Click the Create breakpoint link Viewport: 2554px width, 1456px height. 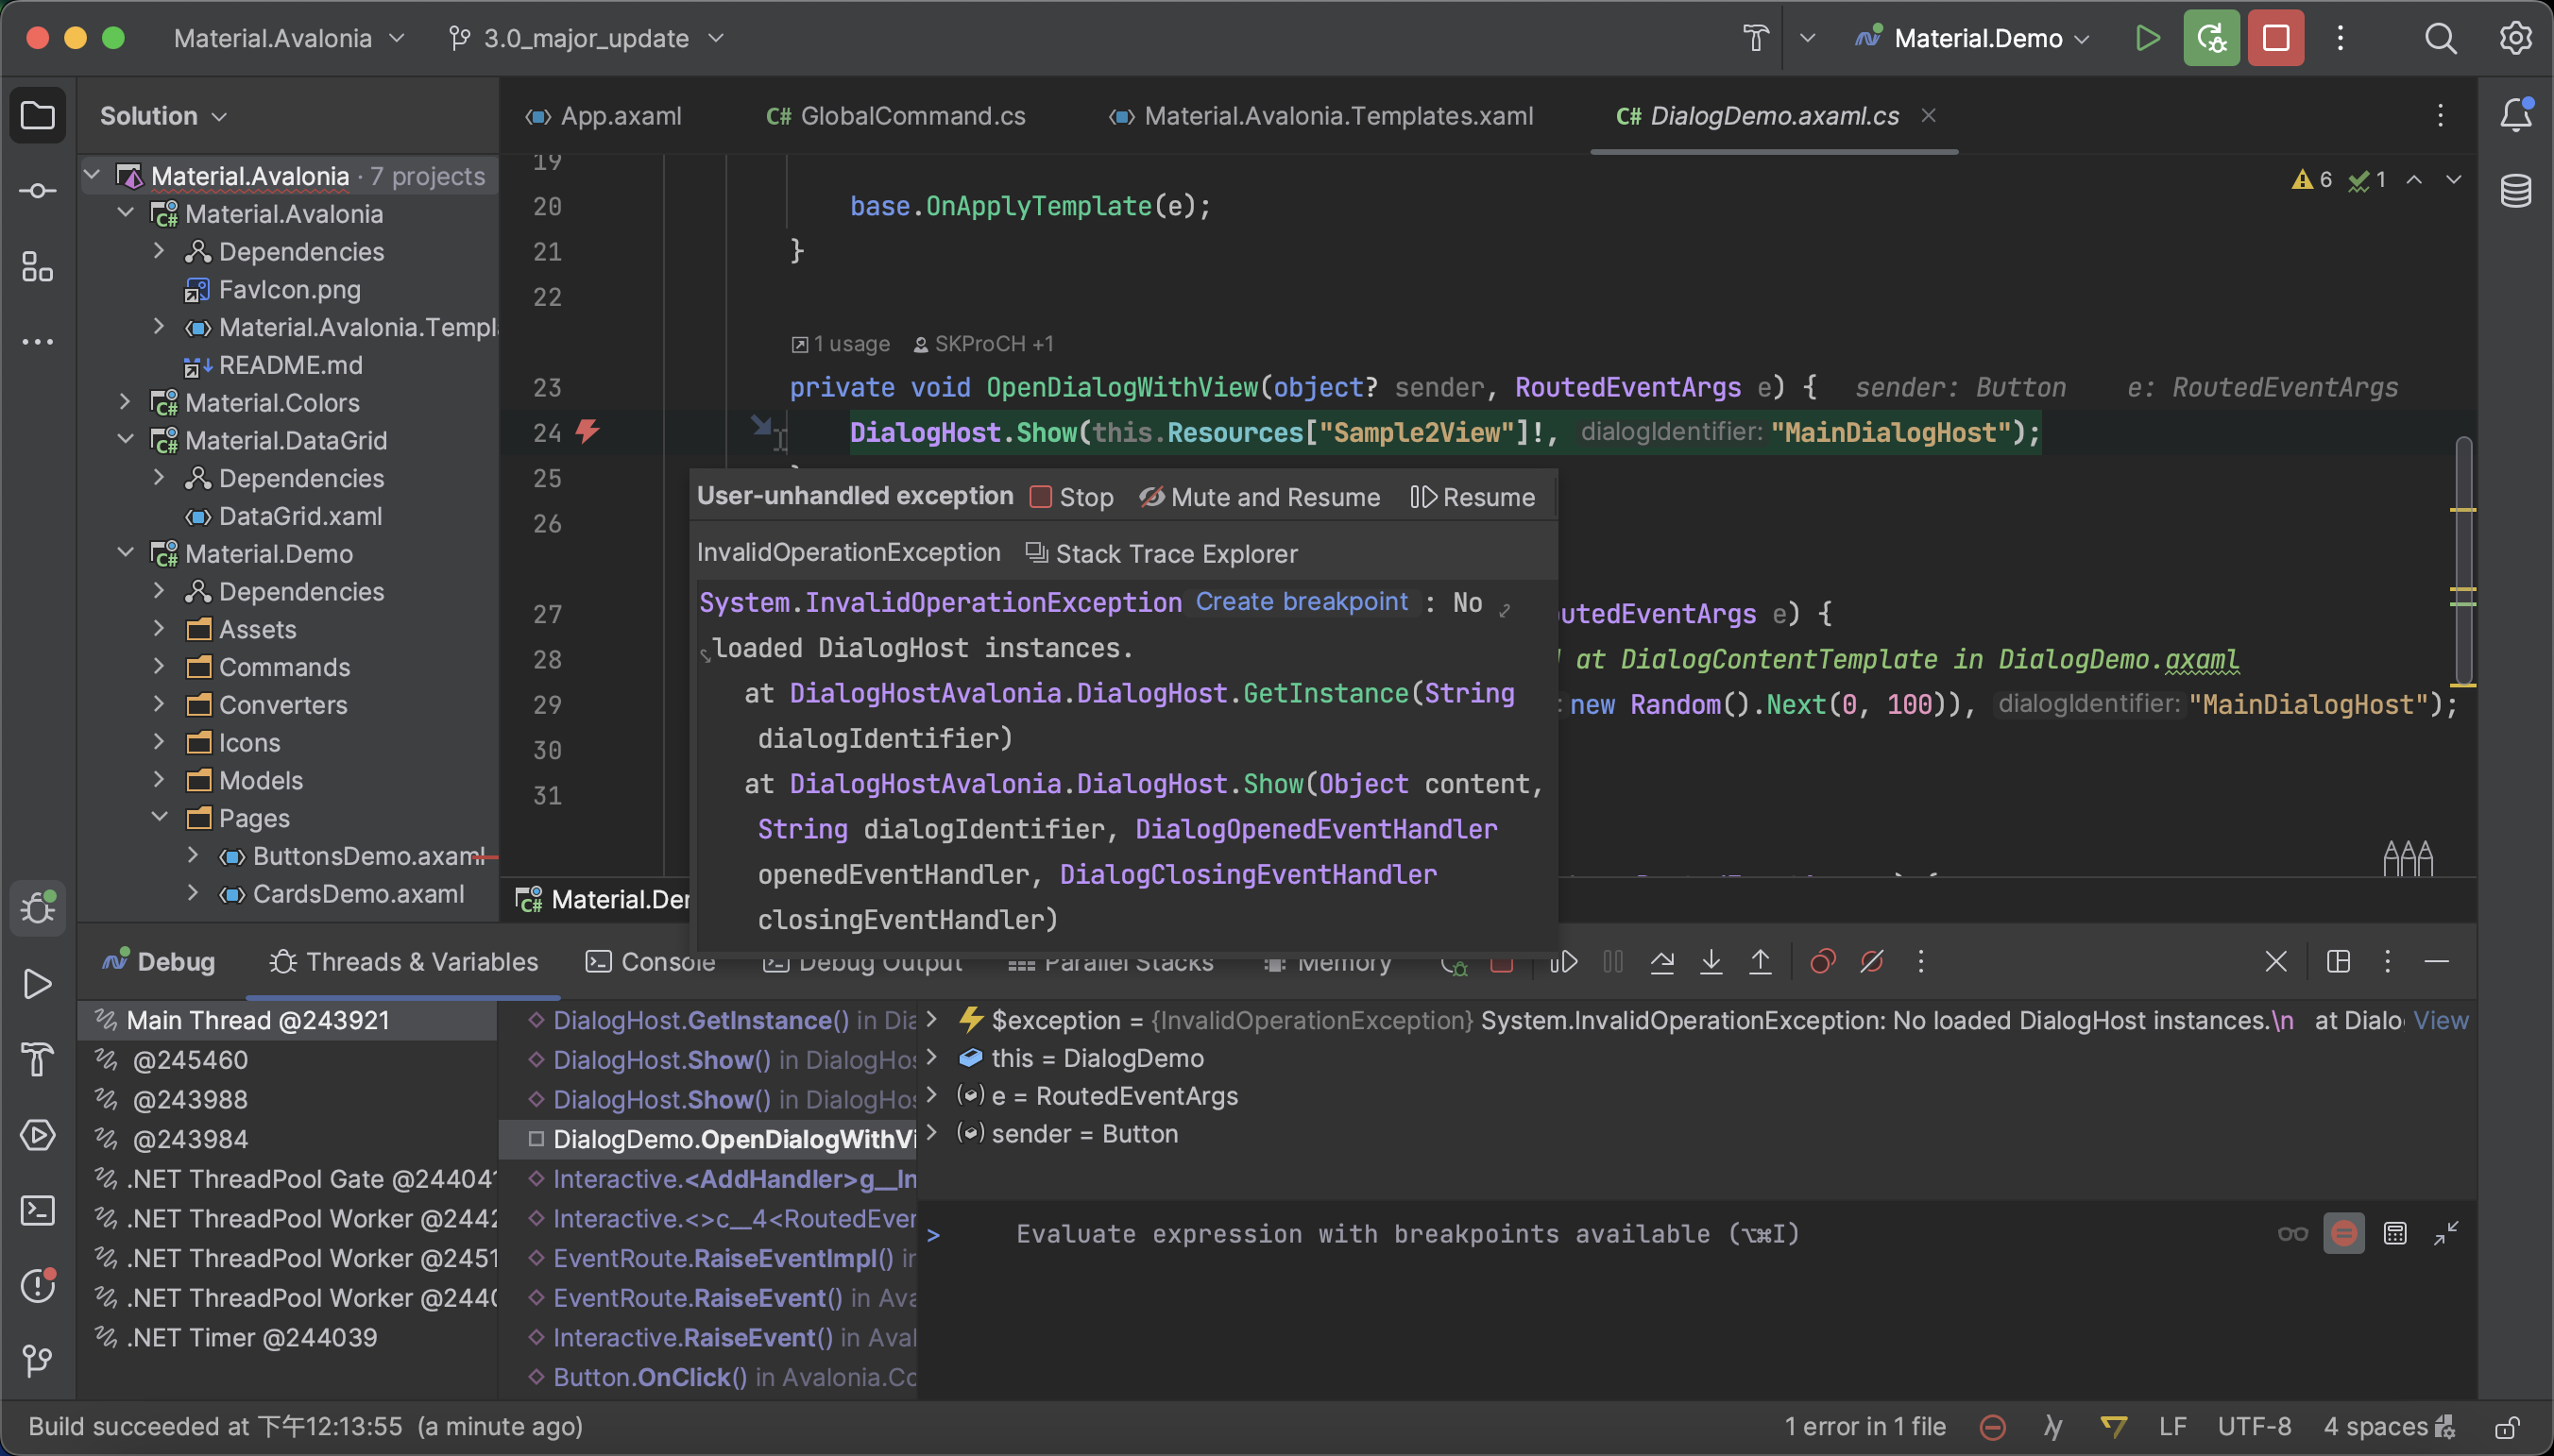click(1301, 601)
